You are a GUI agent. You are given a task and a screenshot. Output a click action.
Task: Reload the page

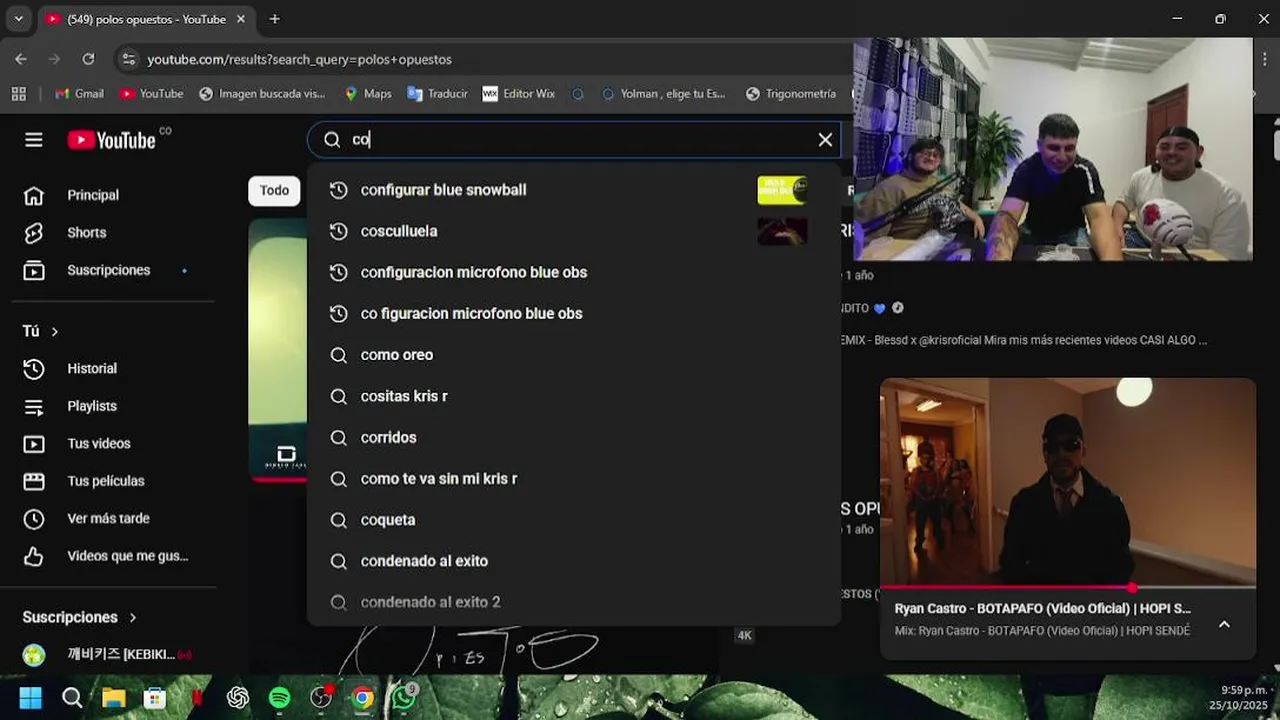click(88, 59)
